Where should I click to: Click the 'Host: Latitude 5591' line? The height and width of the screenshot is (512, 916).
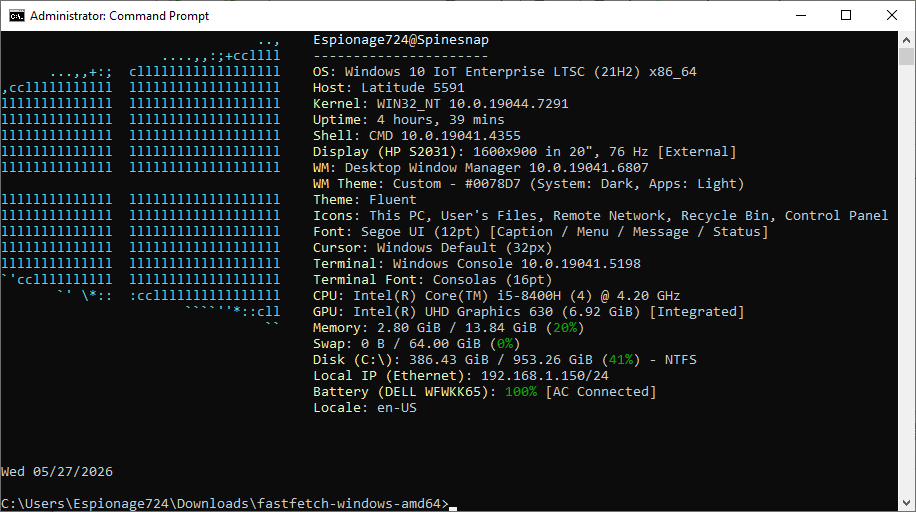(388, 88)
